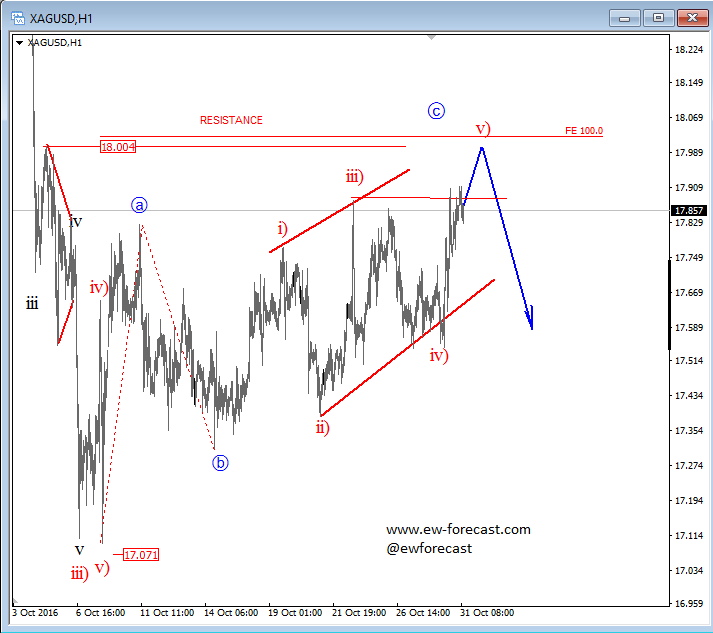Click the gray chart shift triangle marker
Screen dimensions: 713x633
tap(432, 37)
